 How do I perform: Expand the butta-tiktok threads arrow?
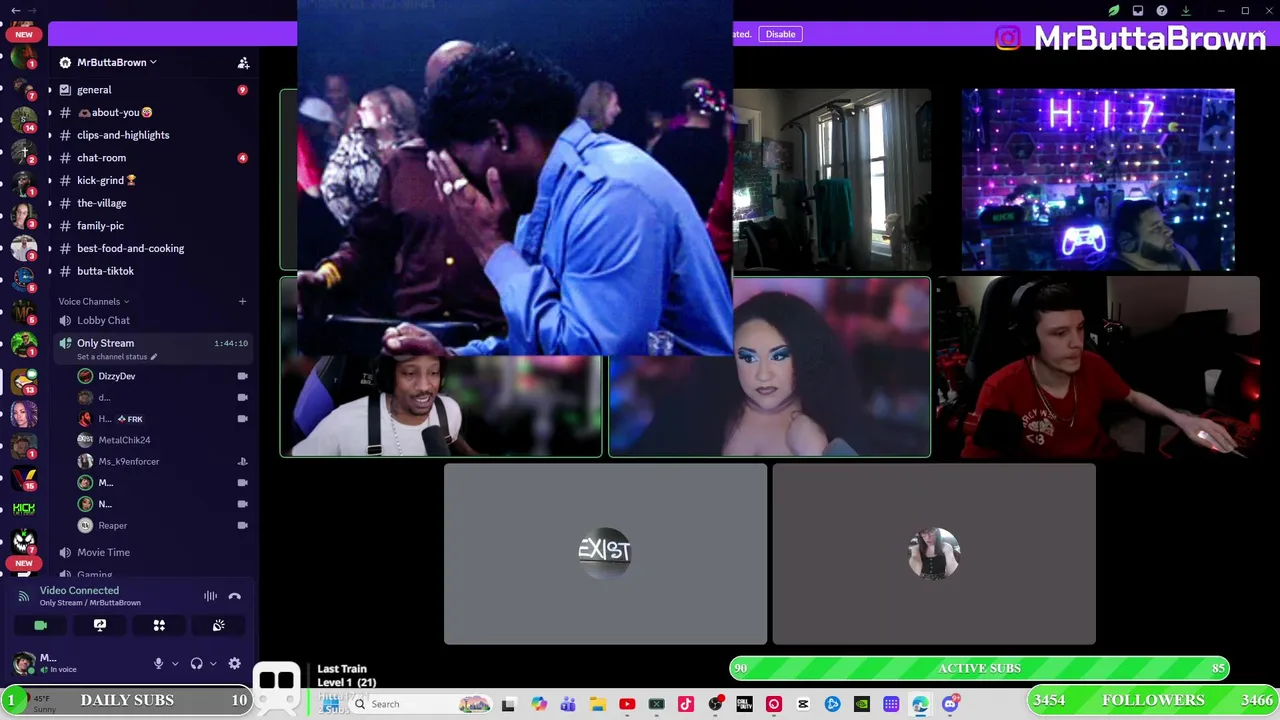pyautogui.click(x=50, y=271)
